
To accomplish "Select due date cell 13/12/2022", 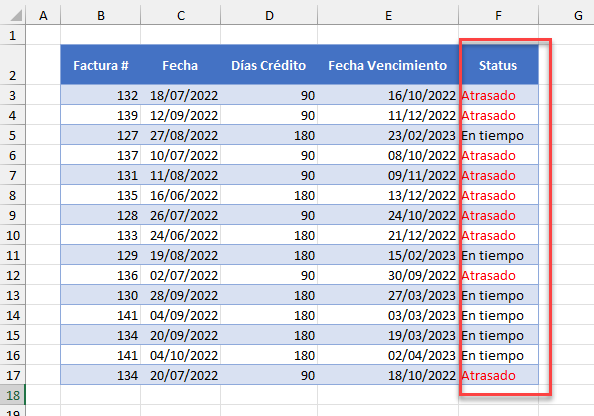I will point(388,195).
